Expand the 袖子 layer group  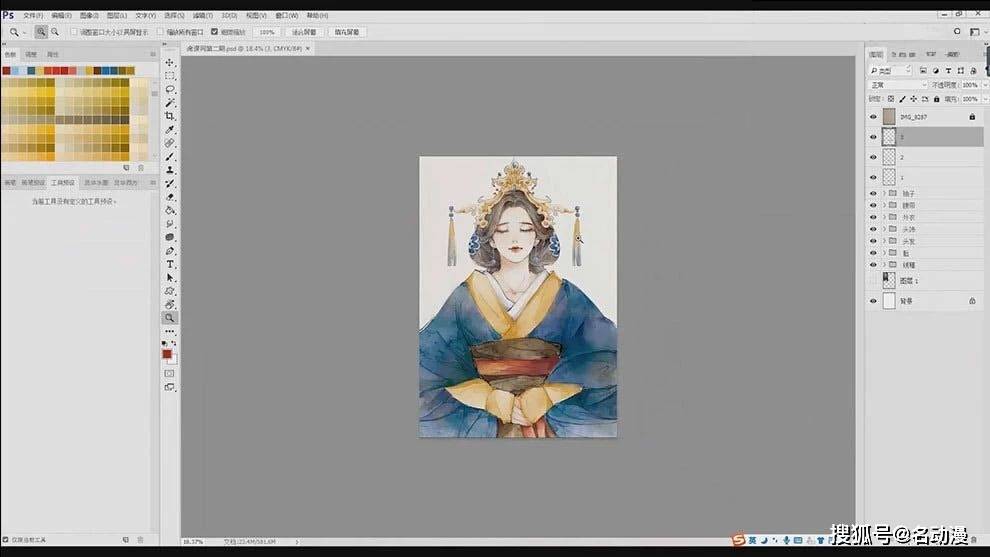pos(883,193)
